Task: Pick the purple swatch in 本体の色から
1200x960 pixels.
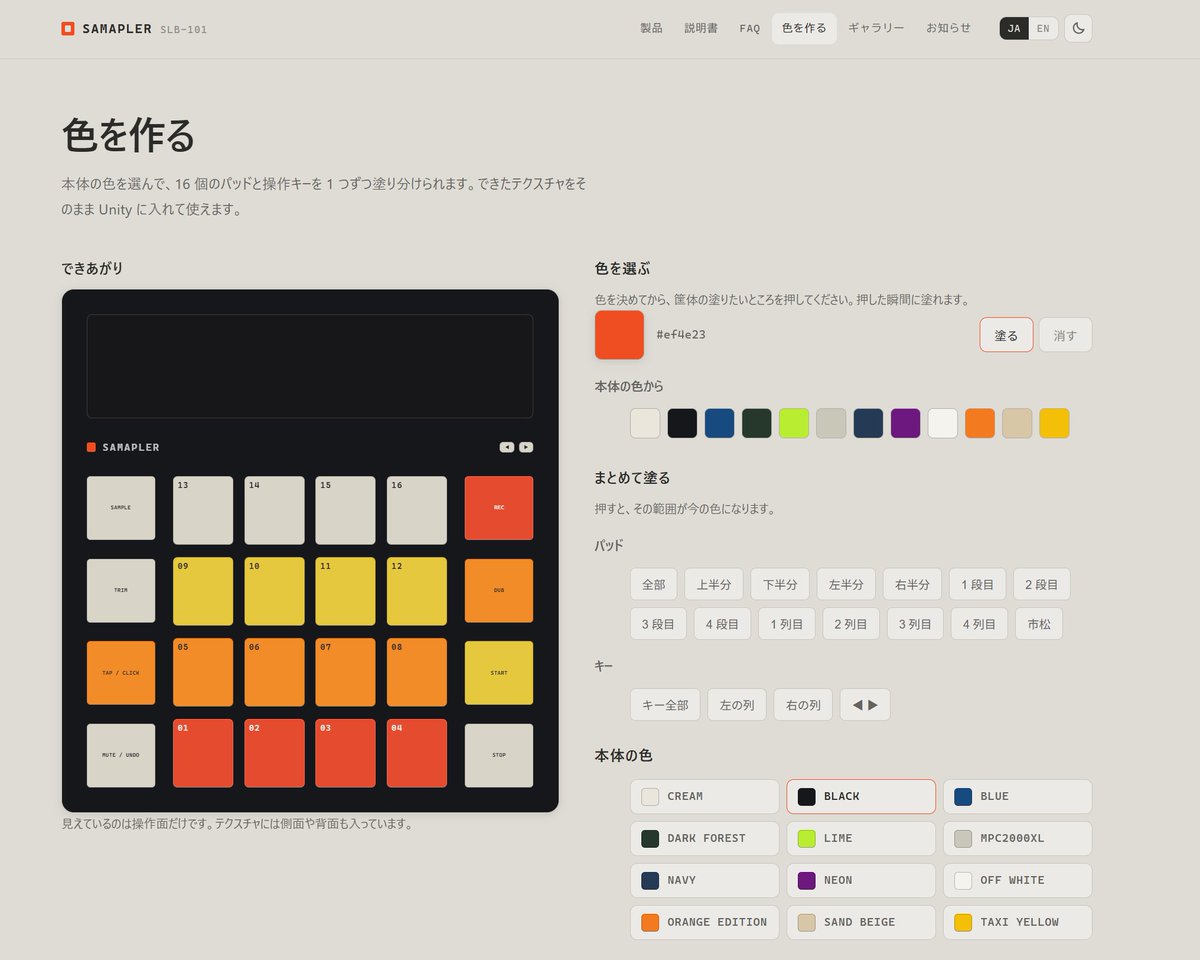Action: click(905, 423)
